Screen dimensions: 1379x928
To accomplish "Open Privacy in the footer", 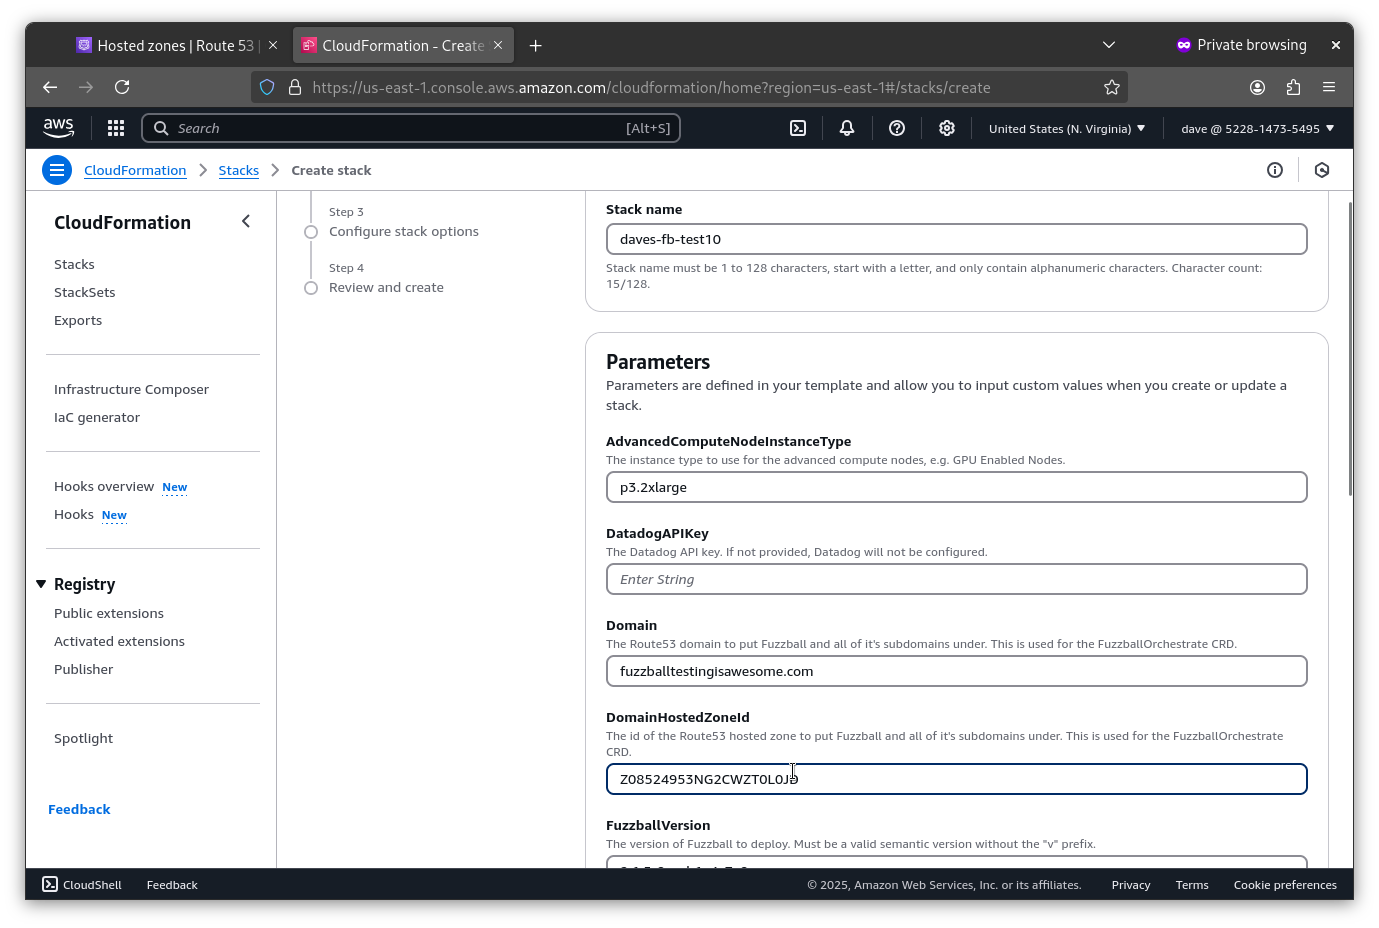I will point(1131,884).
